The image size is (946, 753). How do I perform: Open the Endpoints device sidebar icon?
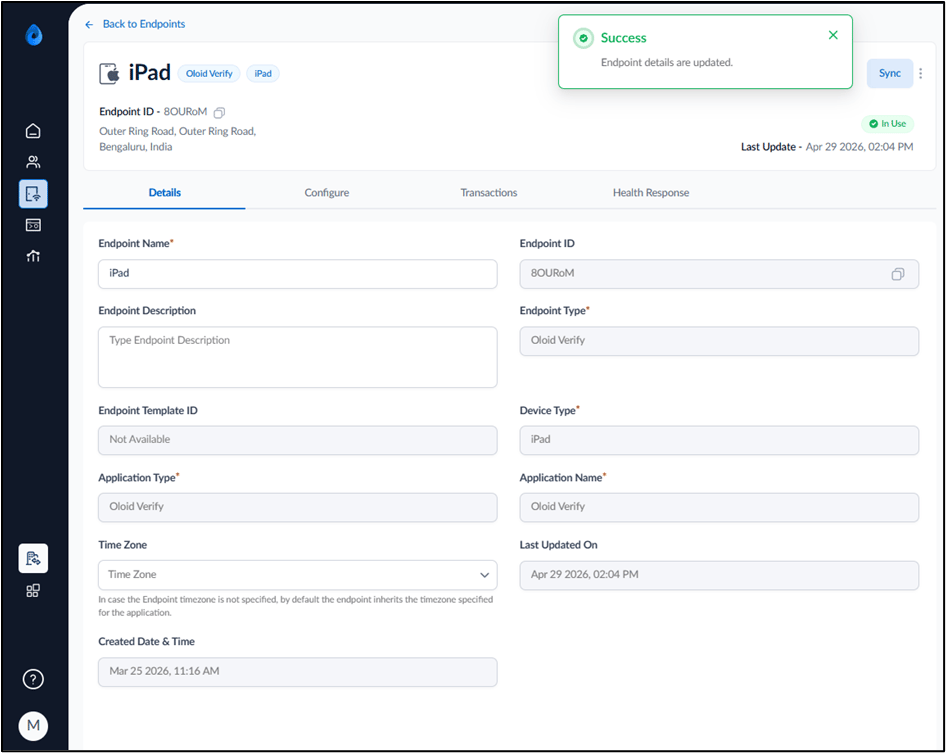[33, 194]
